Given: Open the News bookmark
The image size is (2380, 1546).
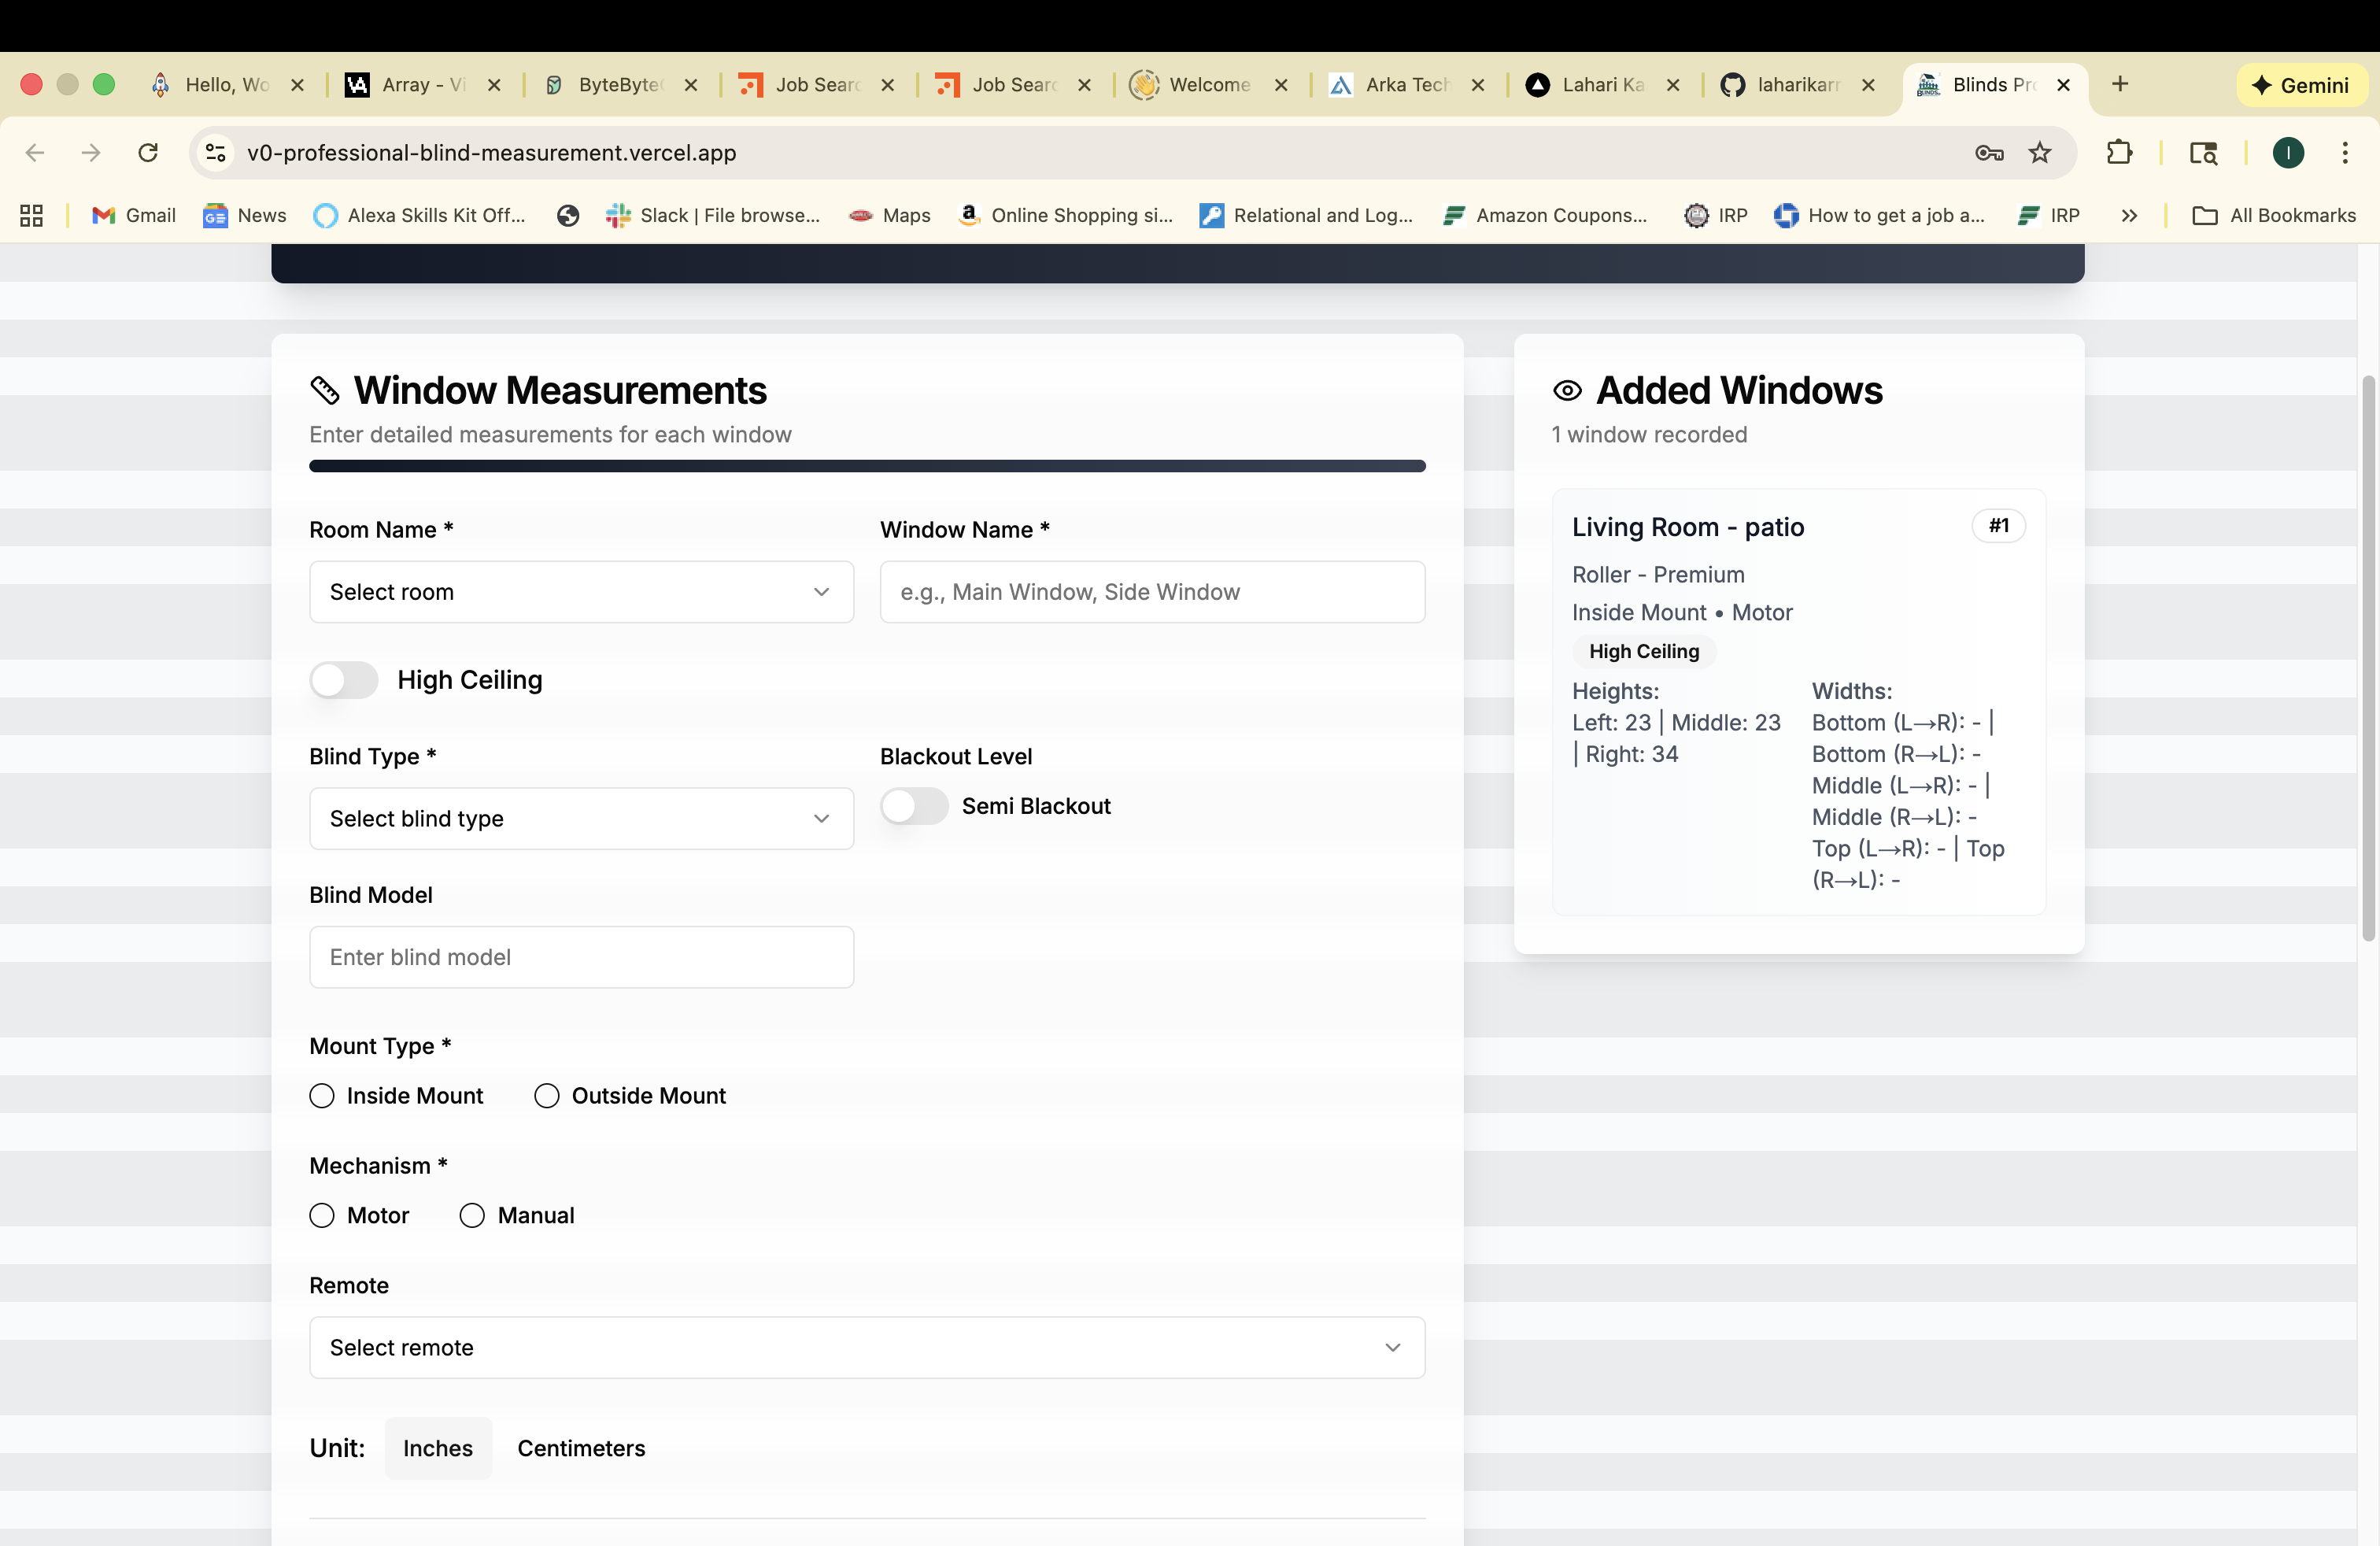Looking at the screenshot, I should point(245,215).
